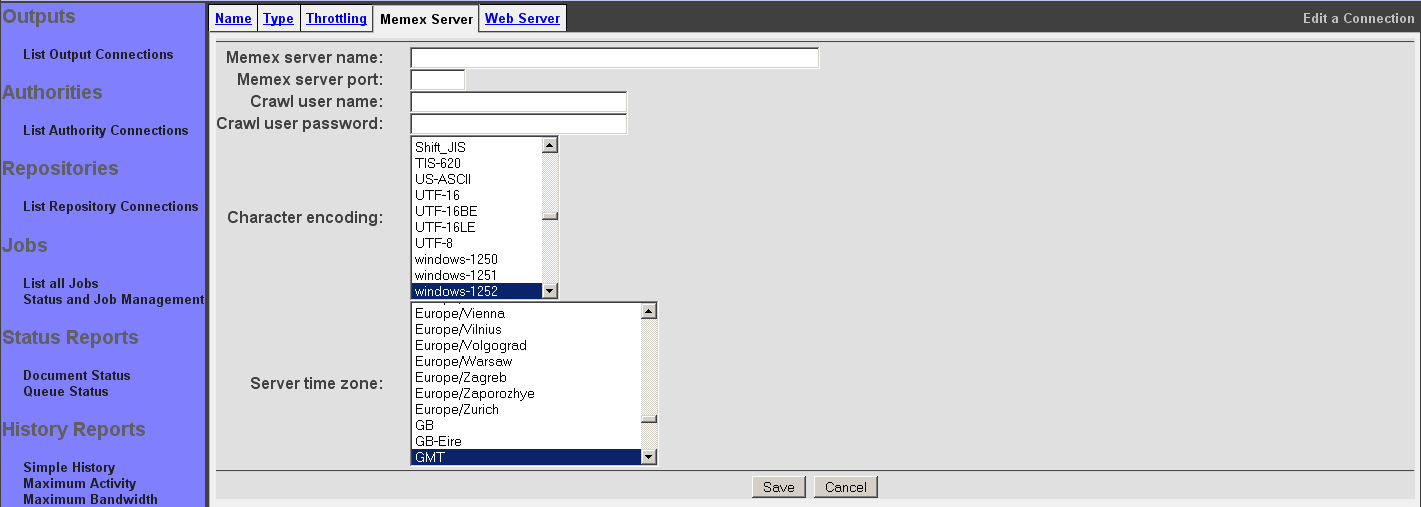This screenshot has width=1421, height=507.
Task: Click down arrow of Server time zone list
Action: click(x=649, y=457)
